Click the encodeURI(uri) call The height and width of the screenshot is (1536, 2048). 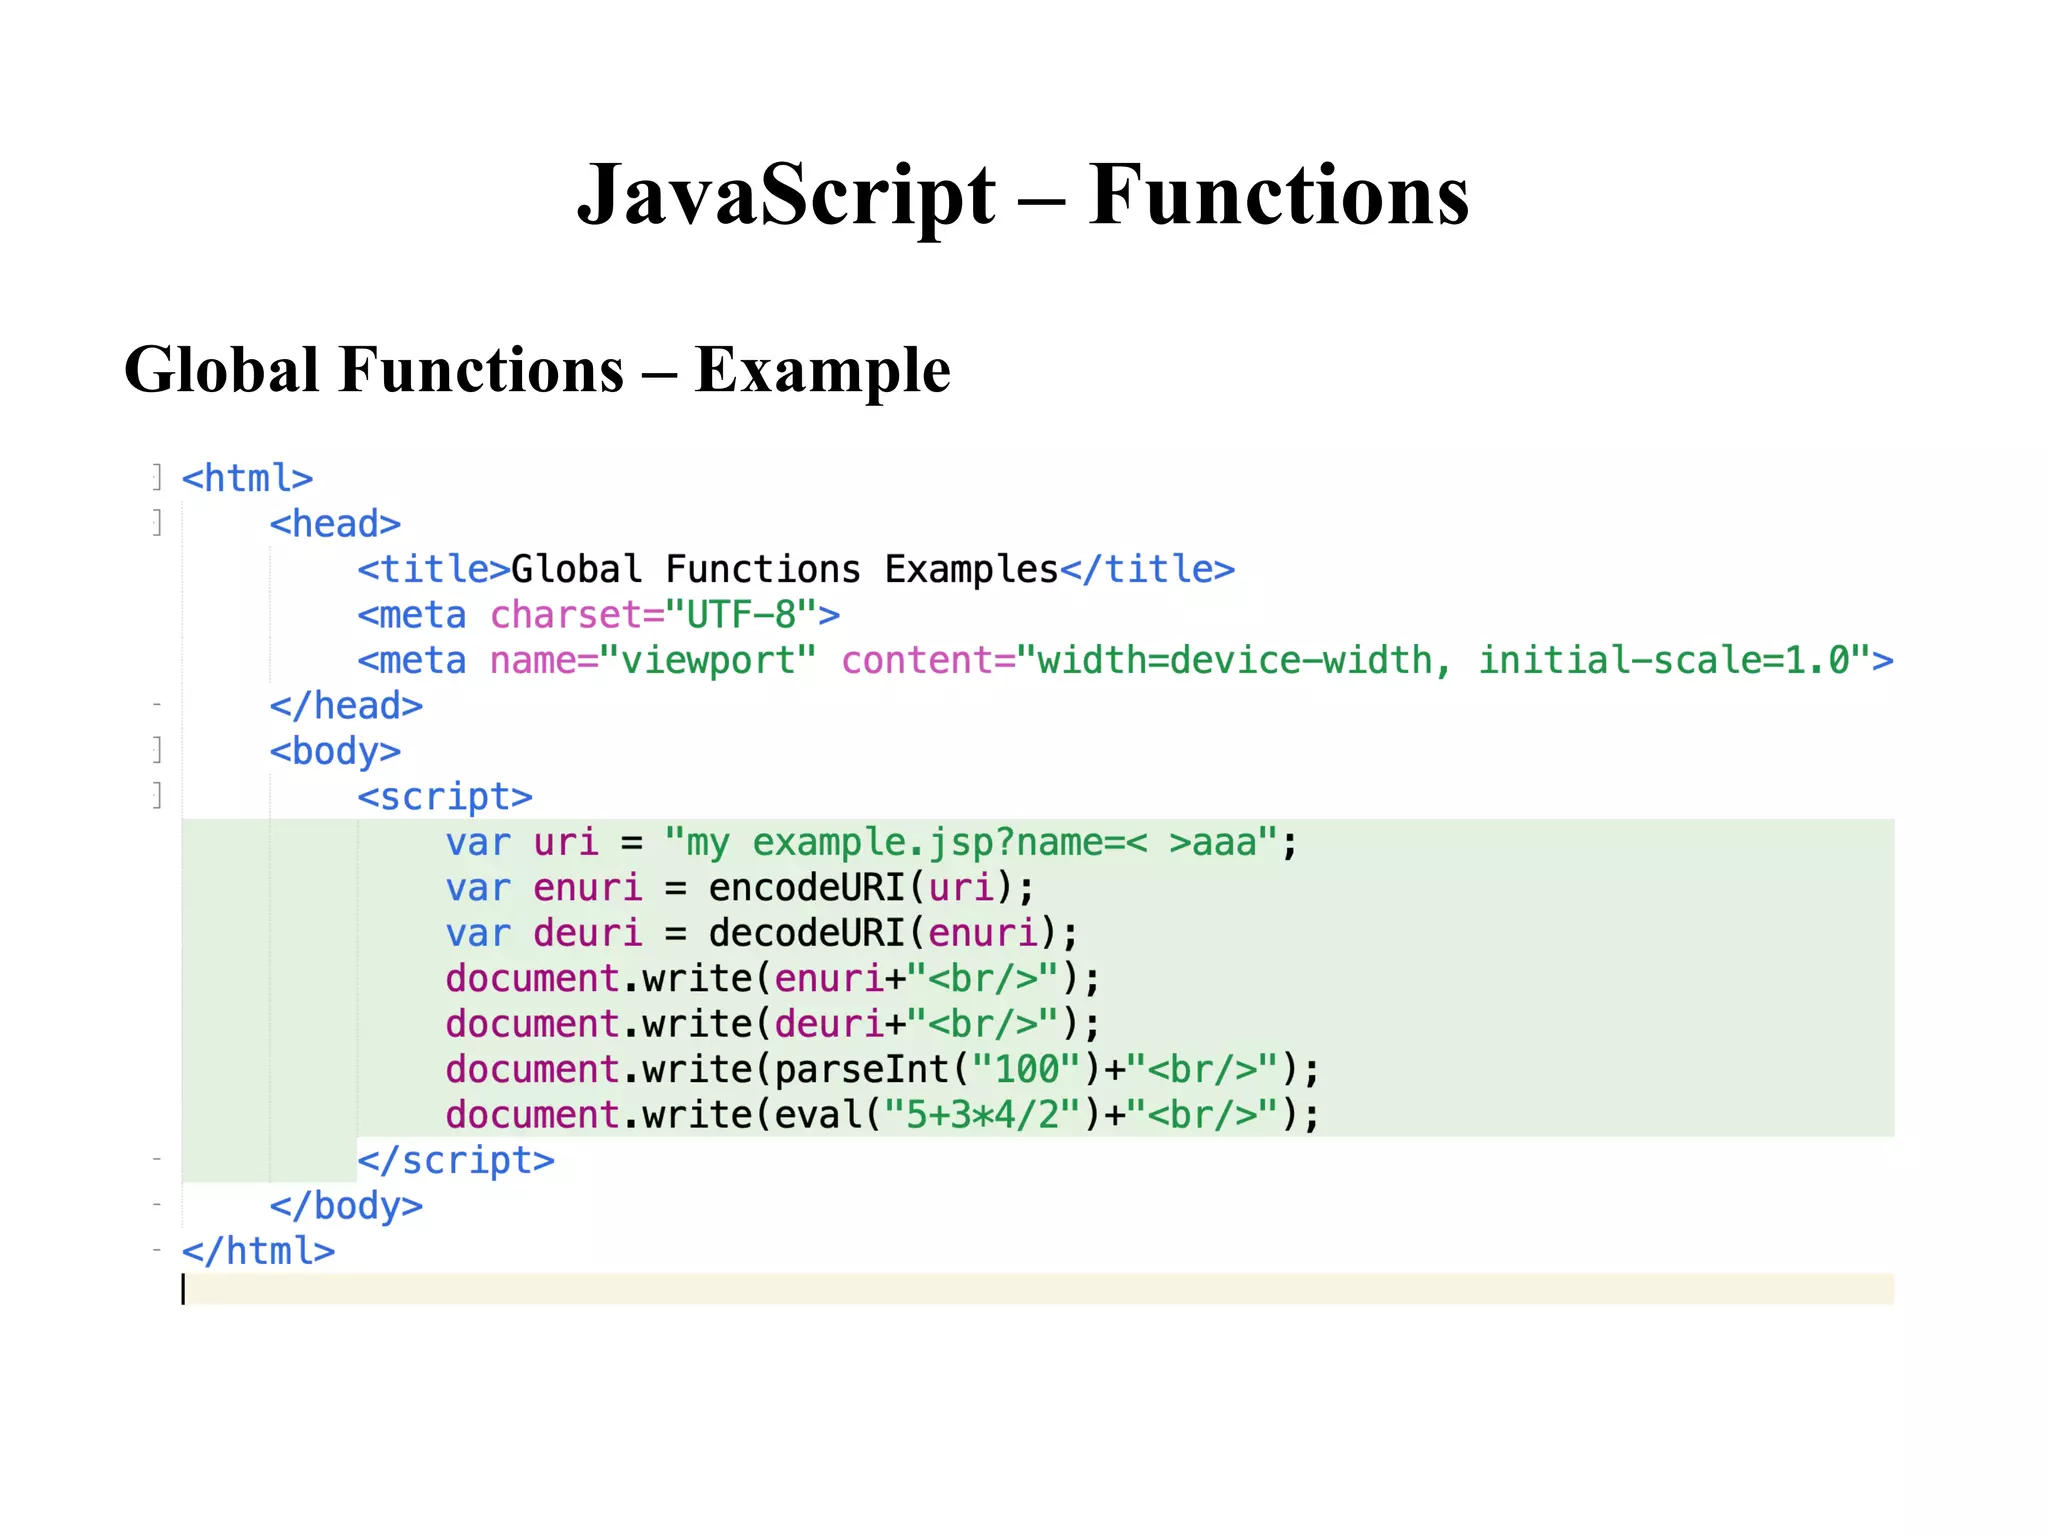[861, 888]
